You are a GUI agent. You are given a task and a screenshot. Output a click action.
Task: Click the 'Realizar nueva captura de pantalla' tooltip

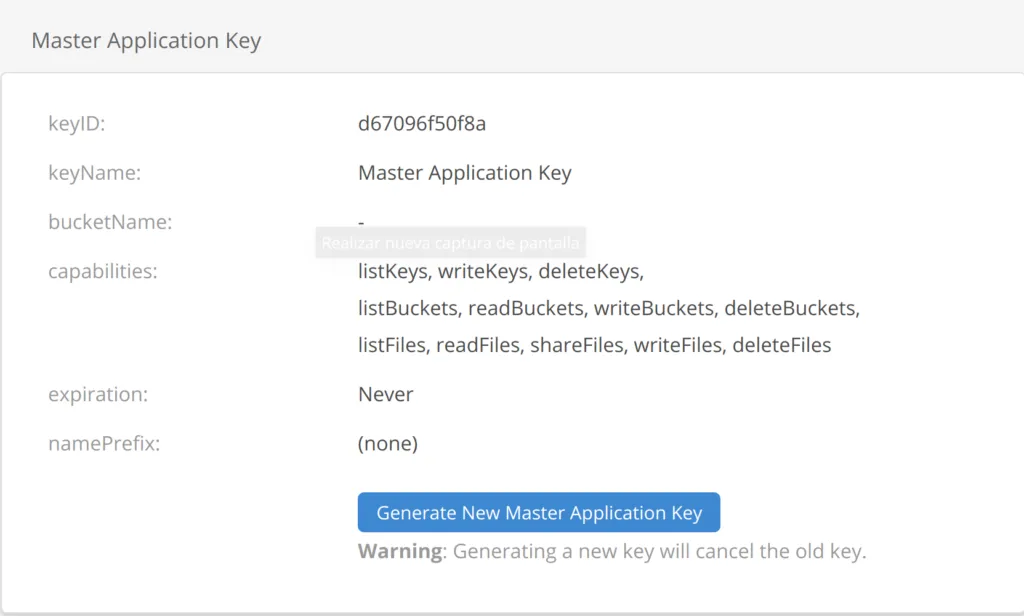450,243
